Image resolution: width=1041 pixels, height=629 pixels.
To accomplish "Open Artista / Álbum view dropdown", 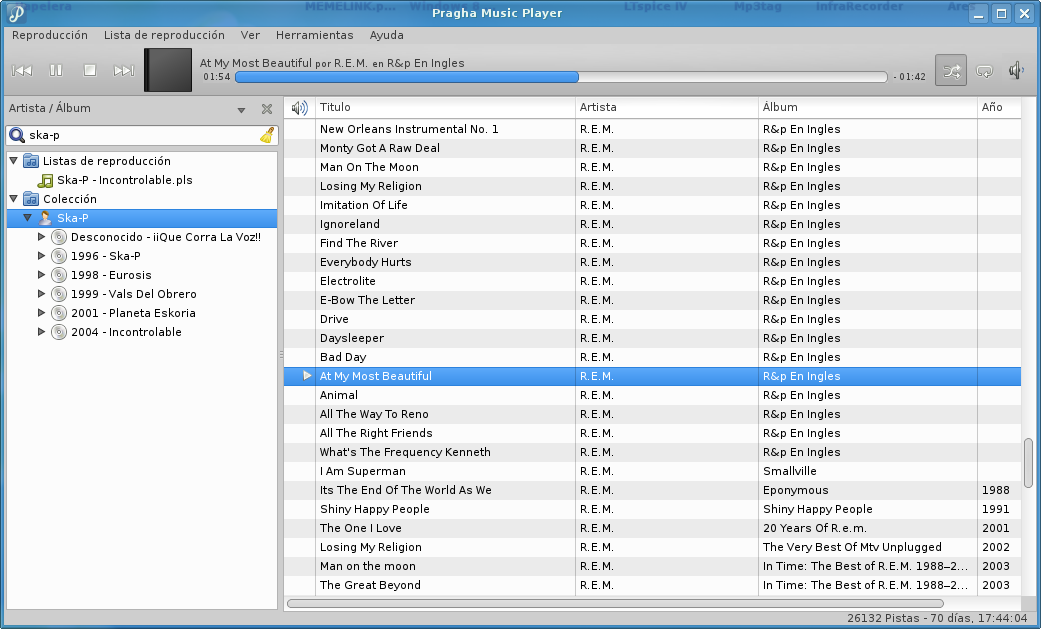I will point(242,110).
